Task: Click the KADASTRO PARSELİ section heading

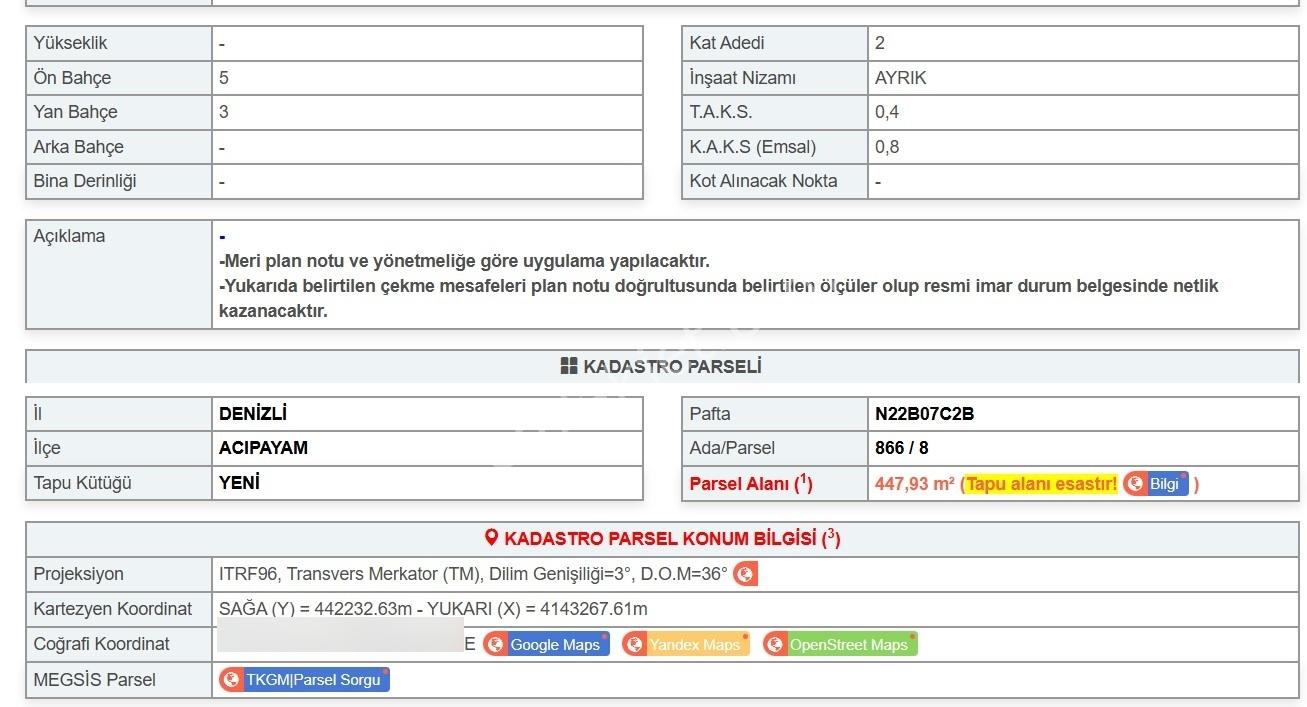Action: 672,367
